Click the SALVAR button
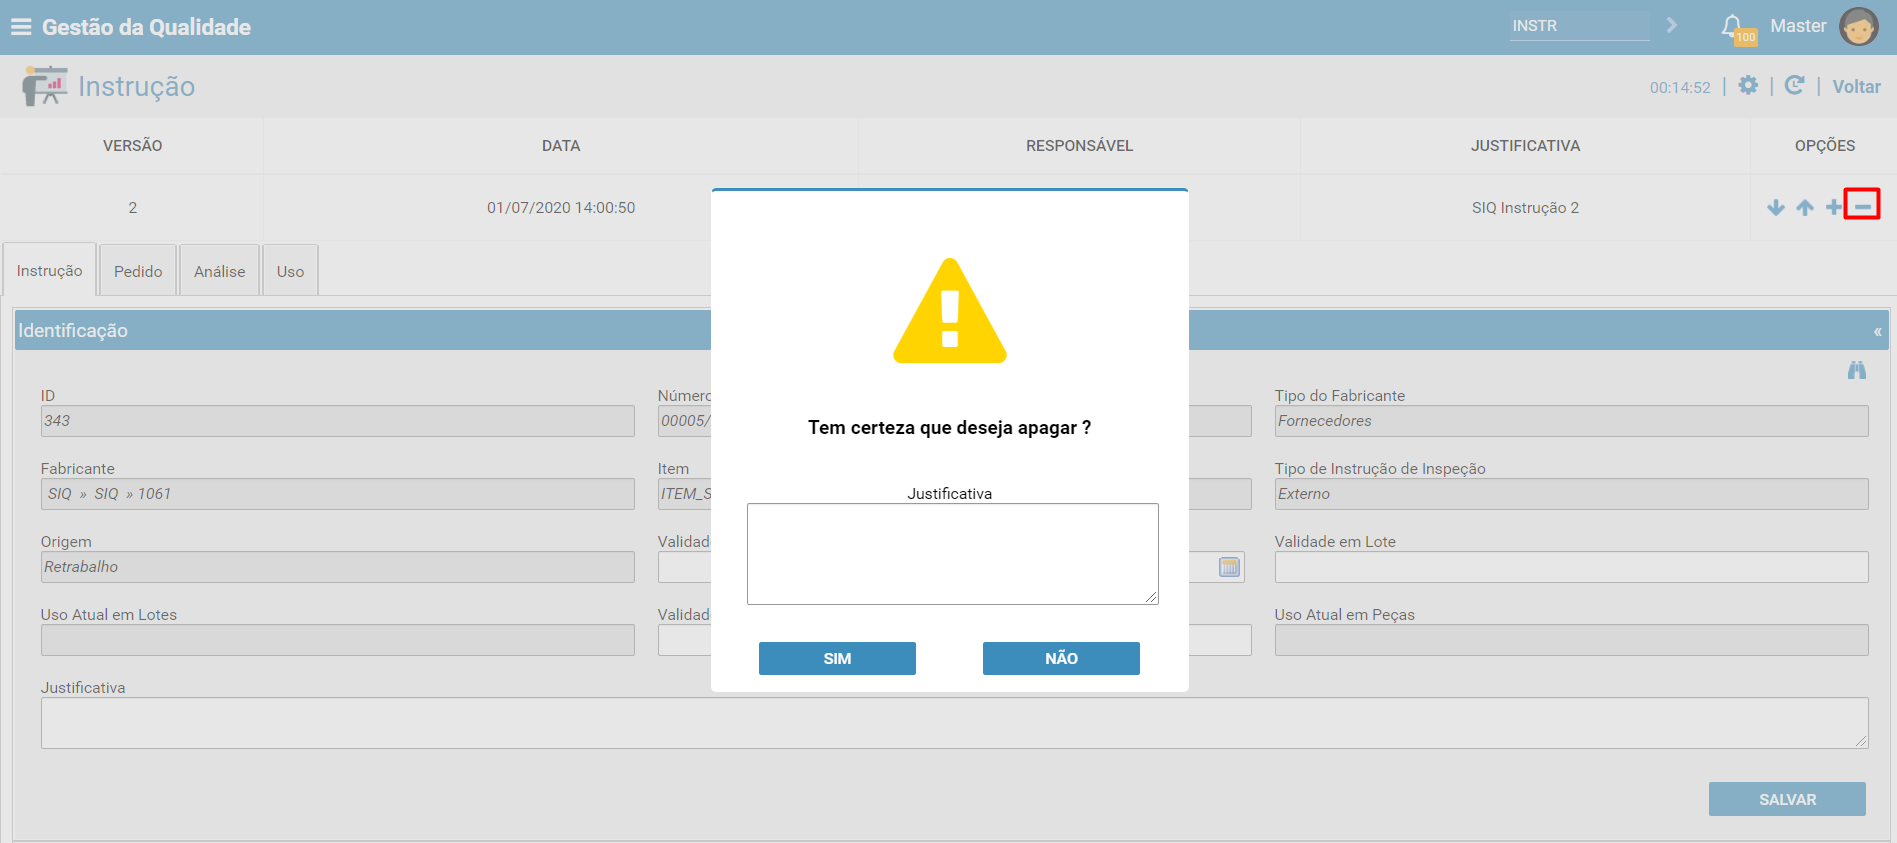Viewport: 1897px width, 843px height. tap(1787, 799)
